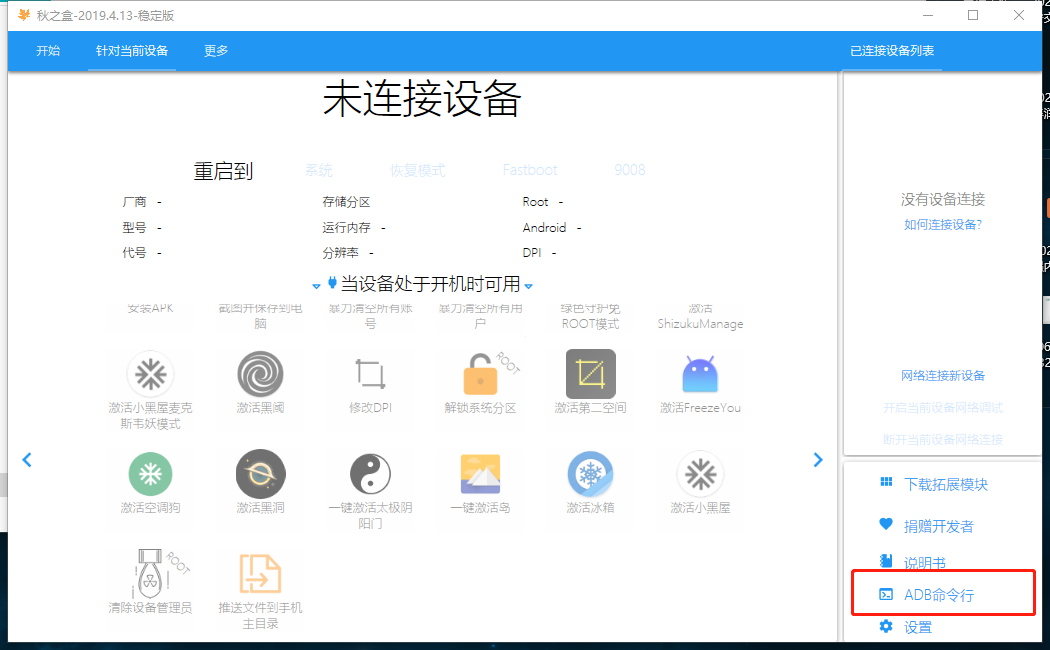Click the 激活冰箱 blue snowflake icon
Screen dimensions: 1050x650
590,474
